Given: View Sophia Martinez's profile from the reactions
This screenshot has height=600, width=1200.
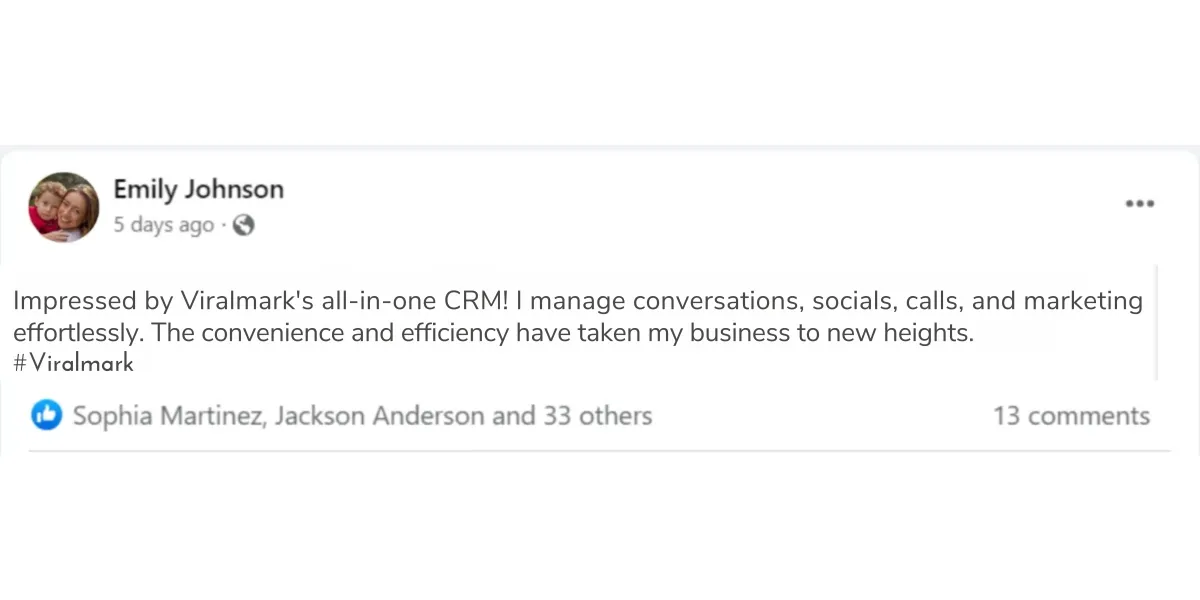Looking at the screenshot, I should pos(168,416).
